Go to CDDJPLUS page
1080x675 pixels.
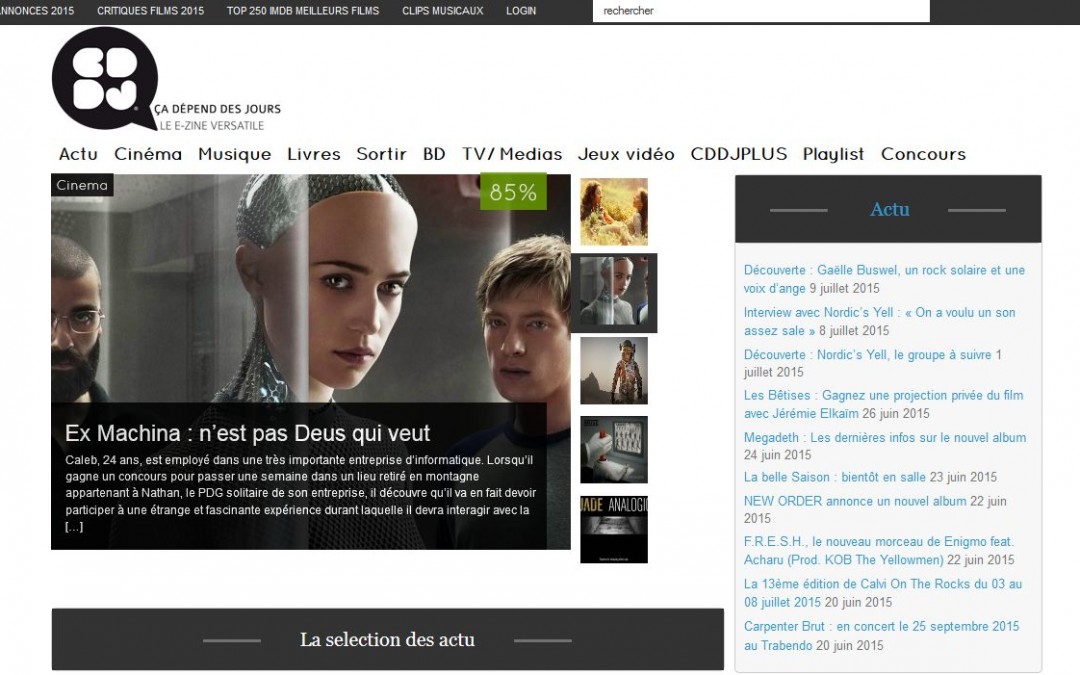(739, 154)
